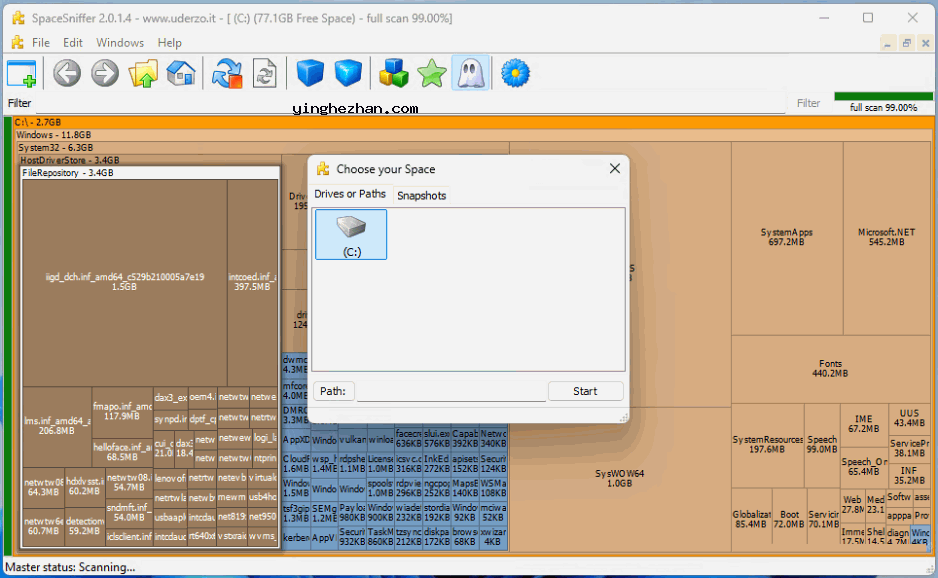The image size is (938, 578).
Task: Select the Speech 99.0MB block
Action: (x=822, y=445)
